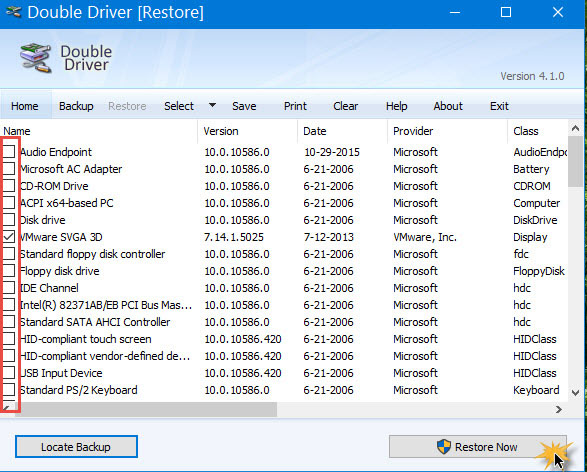
Task: Click the vertical scrollbar thumb
Action: (x=575, y=161)
